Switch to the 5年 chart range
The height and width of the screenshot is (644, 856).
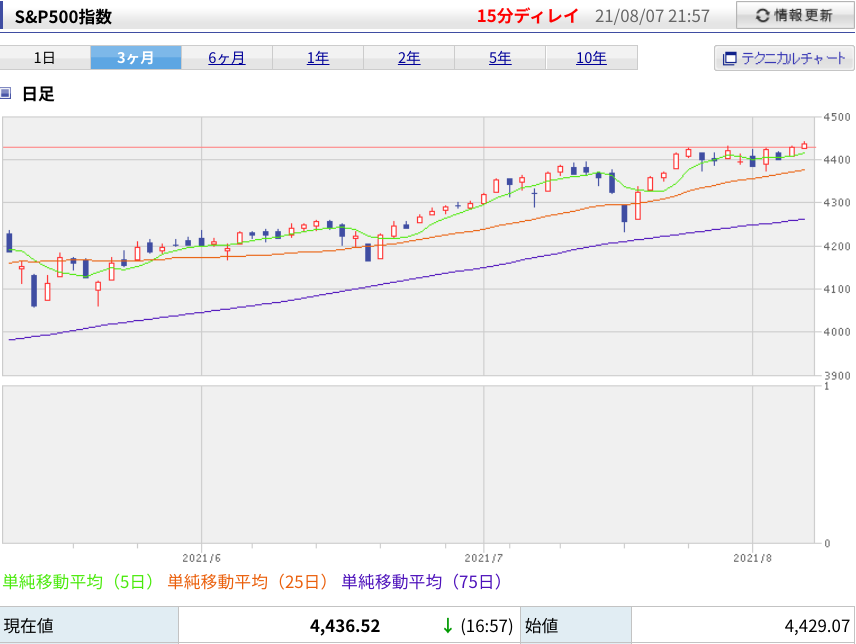(x=500, y=58)
